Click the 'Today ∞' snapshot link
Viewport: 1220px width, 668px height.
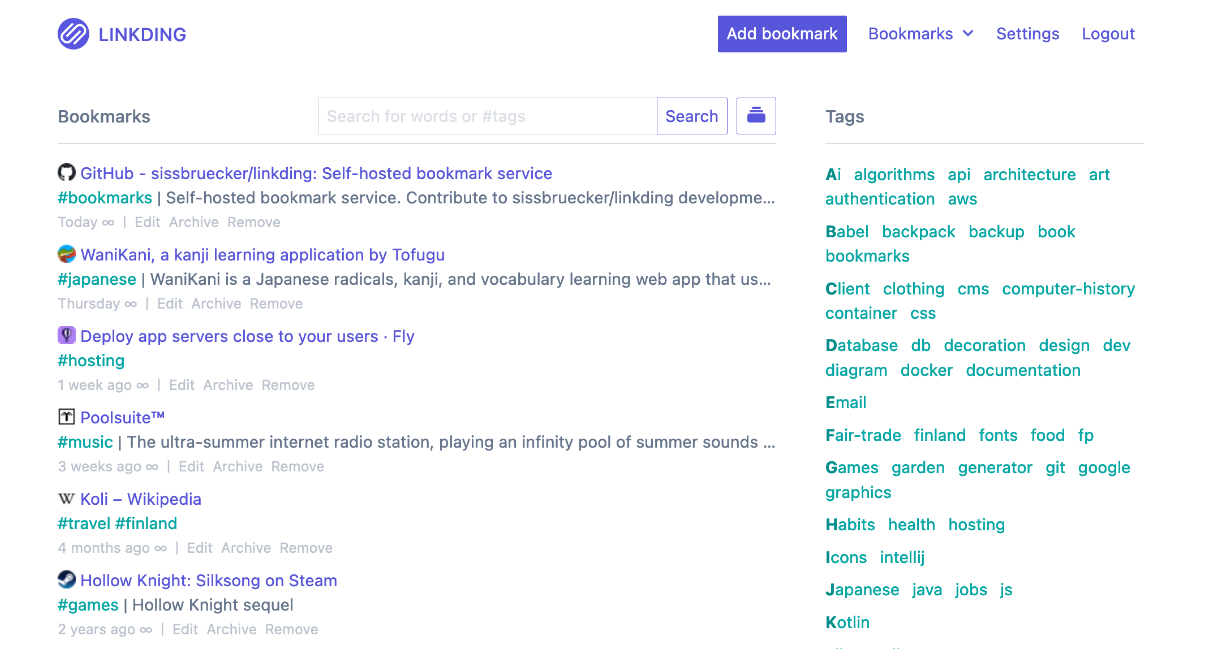[x=86, y=222]
